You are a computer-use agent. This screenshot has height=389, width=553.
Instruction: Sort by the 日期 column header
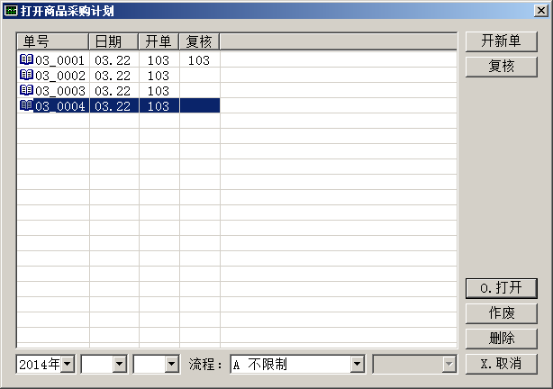[114, 42]
